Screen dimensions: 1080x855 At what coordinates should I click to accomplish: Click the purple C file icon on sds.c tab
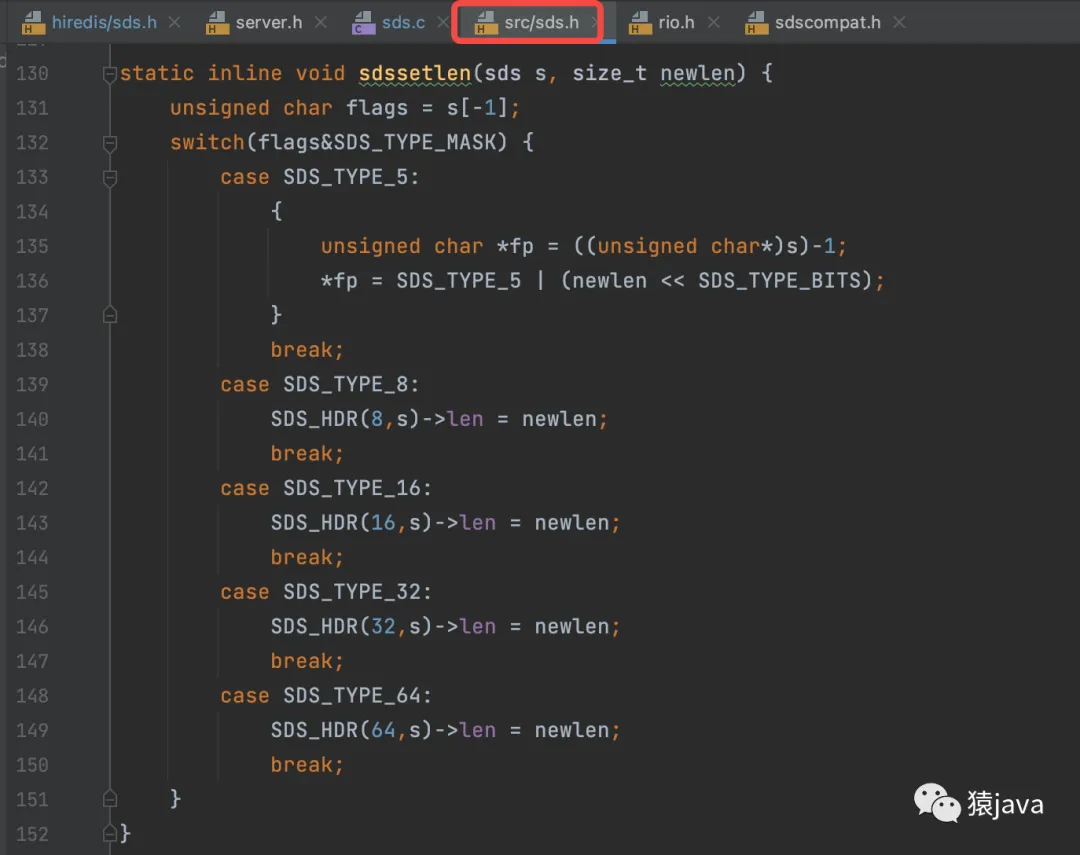pos(363,23)
